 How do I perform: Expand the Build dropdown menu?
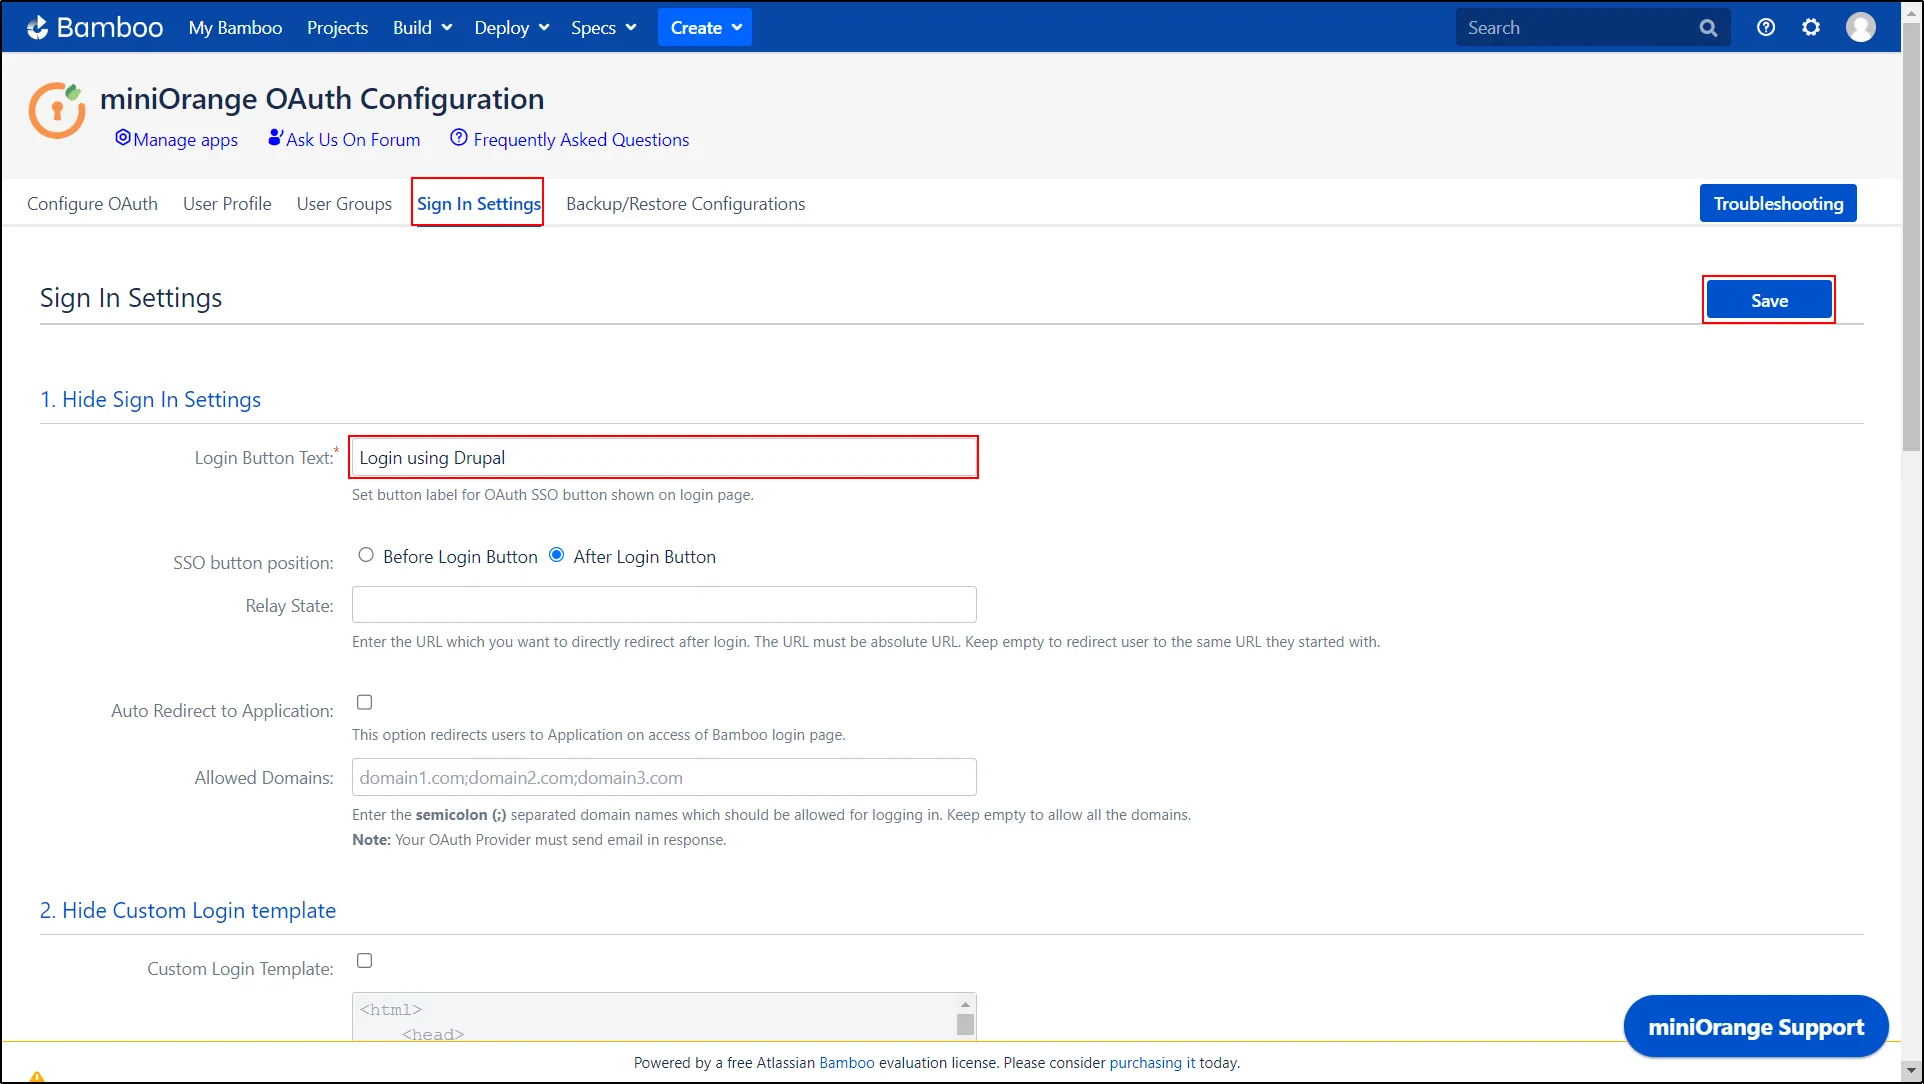click(x=422, y=28)
